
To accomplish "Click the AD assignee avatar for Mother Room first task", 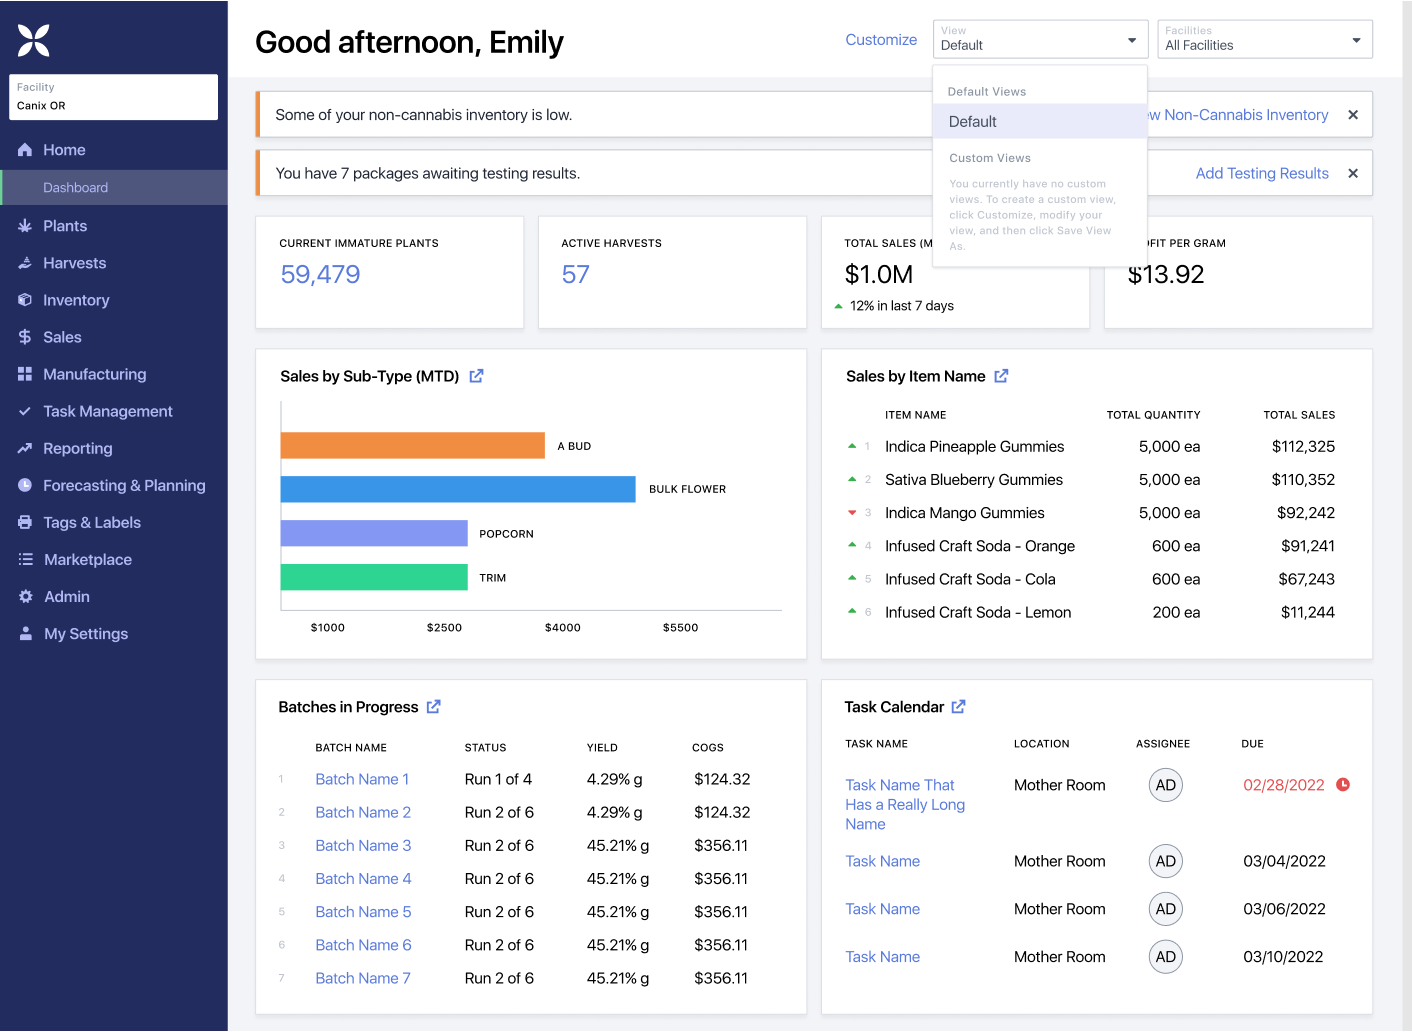I will tap(1165, 785).
